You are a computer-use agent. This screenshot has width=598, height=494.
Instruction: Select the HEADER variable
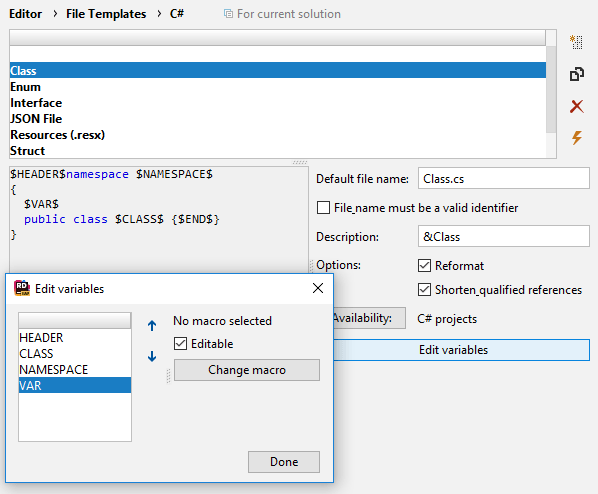[x=75, y=338]
